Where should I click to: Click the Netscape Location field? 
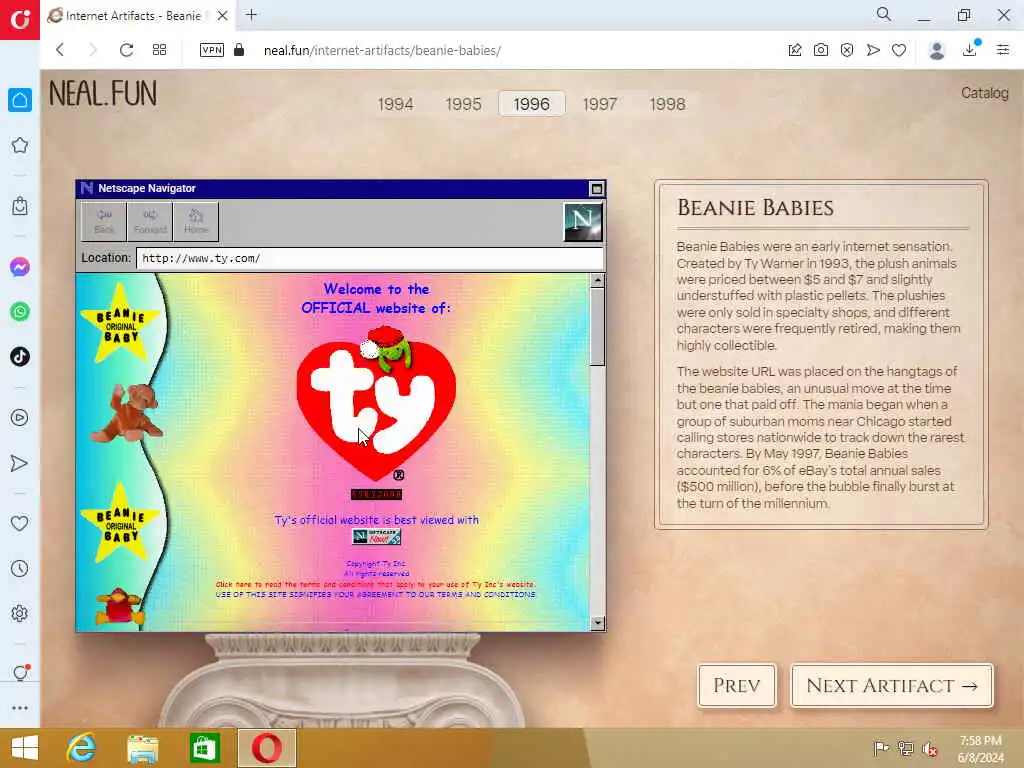pos(369,258)
